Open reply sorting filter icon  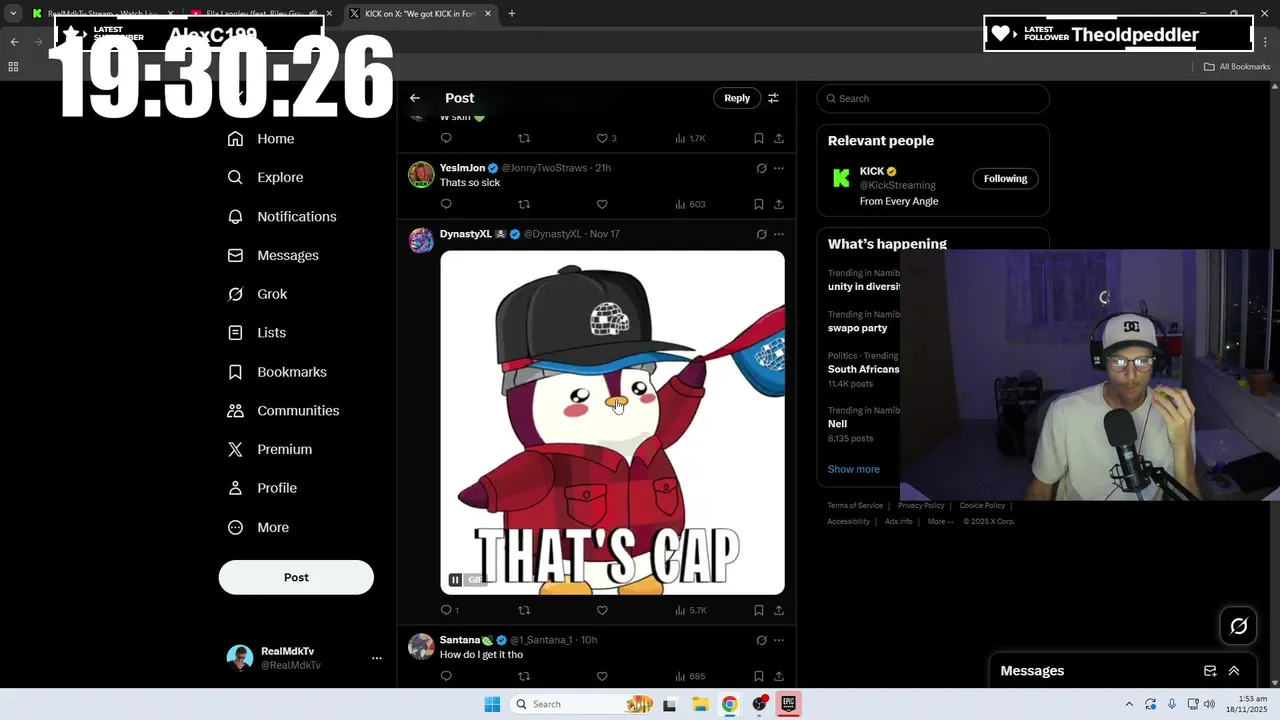[x=773, y=98]
